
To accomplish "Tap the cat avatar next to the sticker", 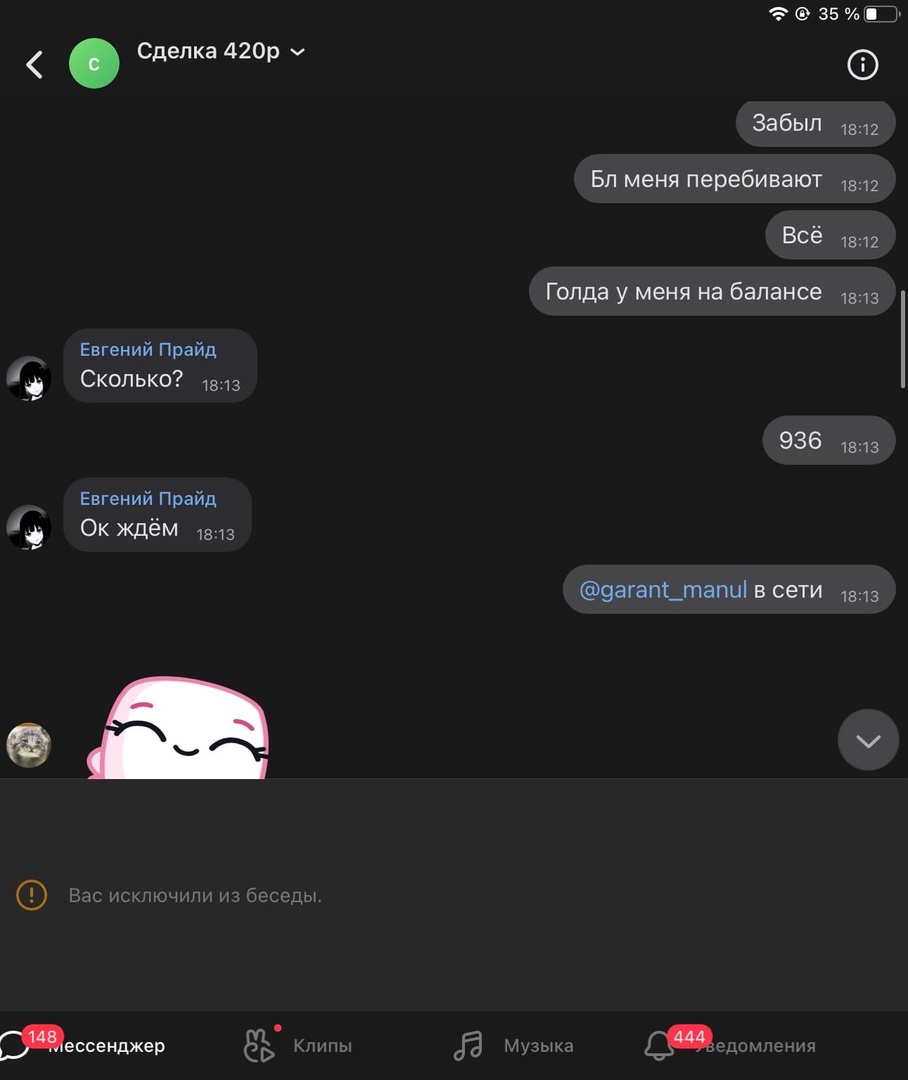I will click(x=28, y=745).
